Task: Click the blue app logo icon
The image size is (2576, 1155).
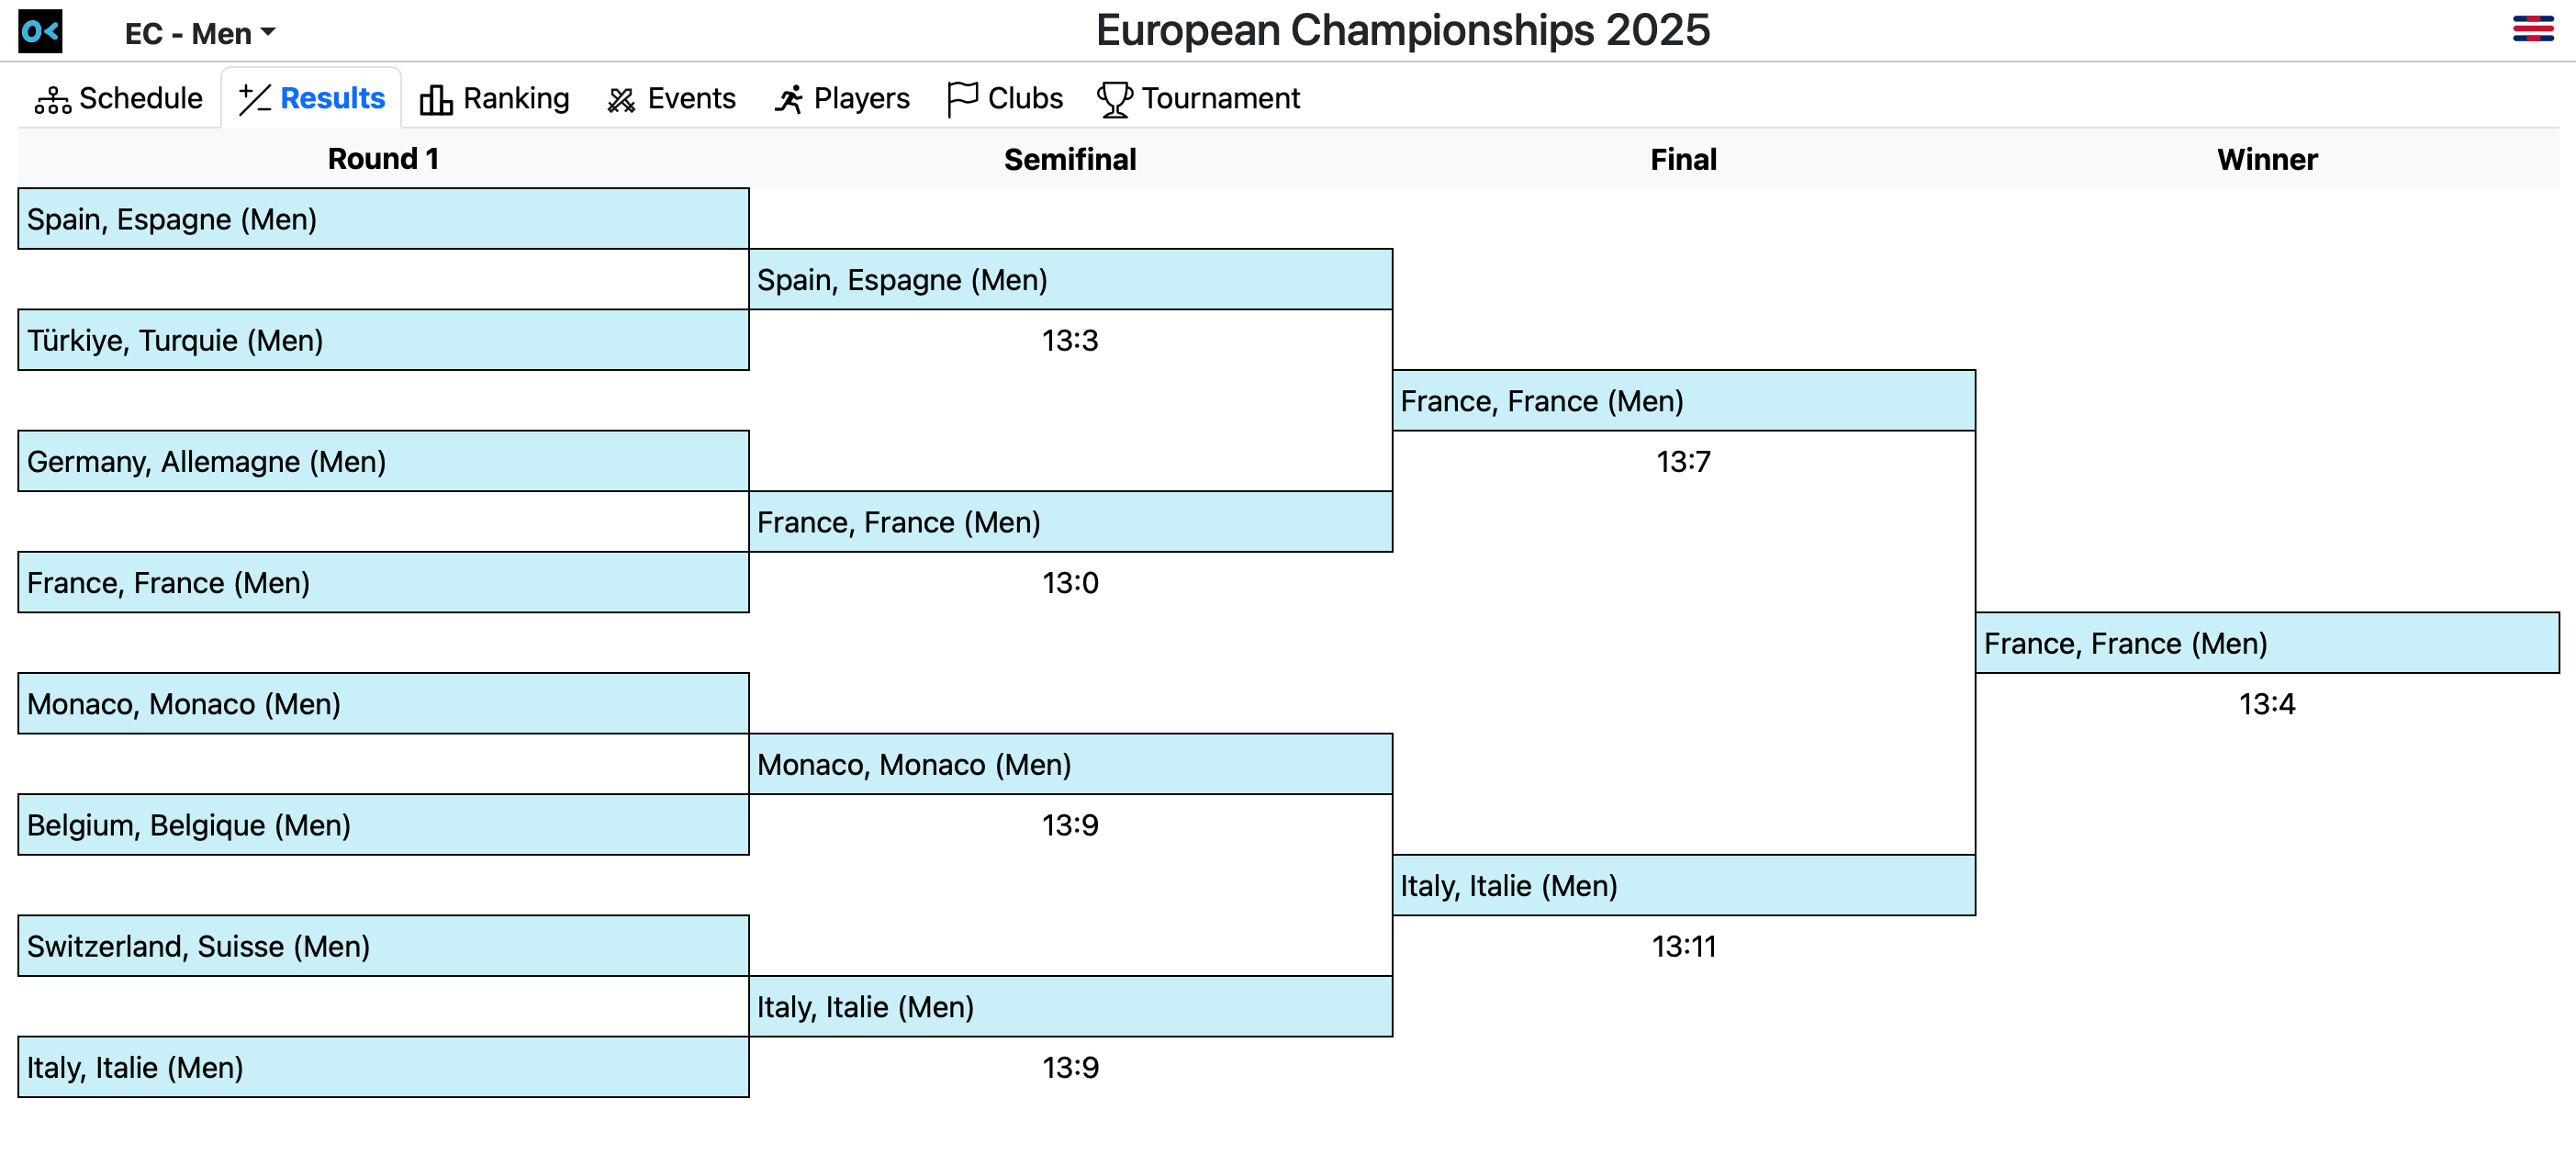Action: coord(40,31)
